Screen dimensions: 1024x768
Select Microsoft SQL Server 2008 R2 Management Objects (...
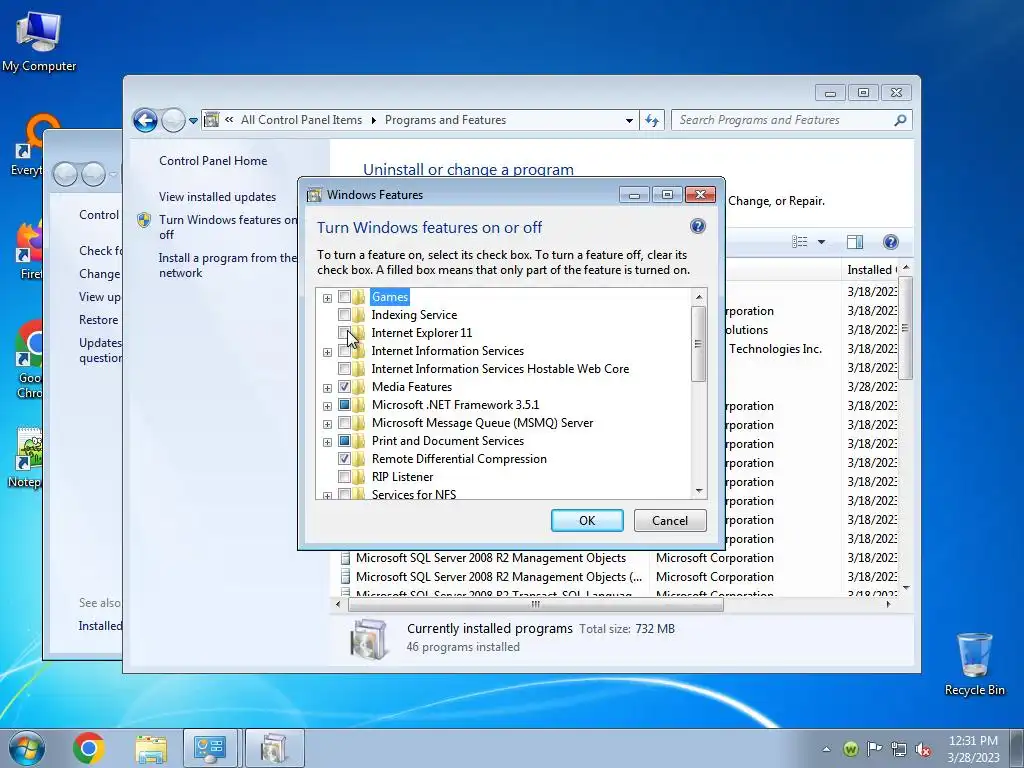pos(499,577)
